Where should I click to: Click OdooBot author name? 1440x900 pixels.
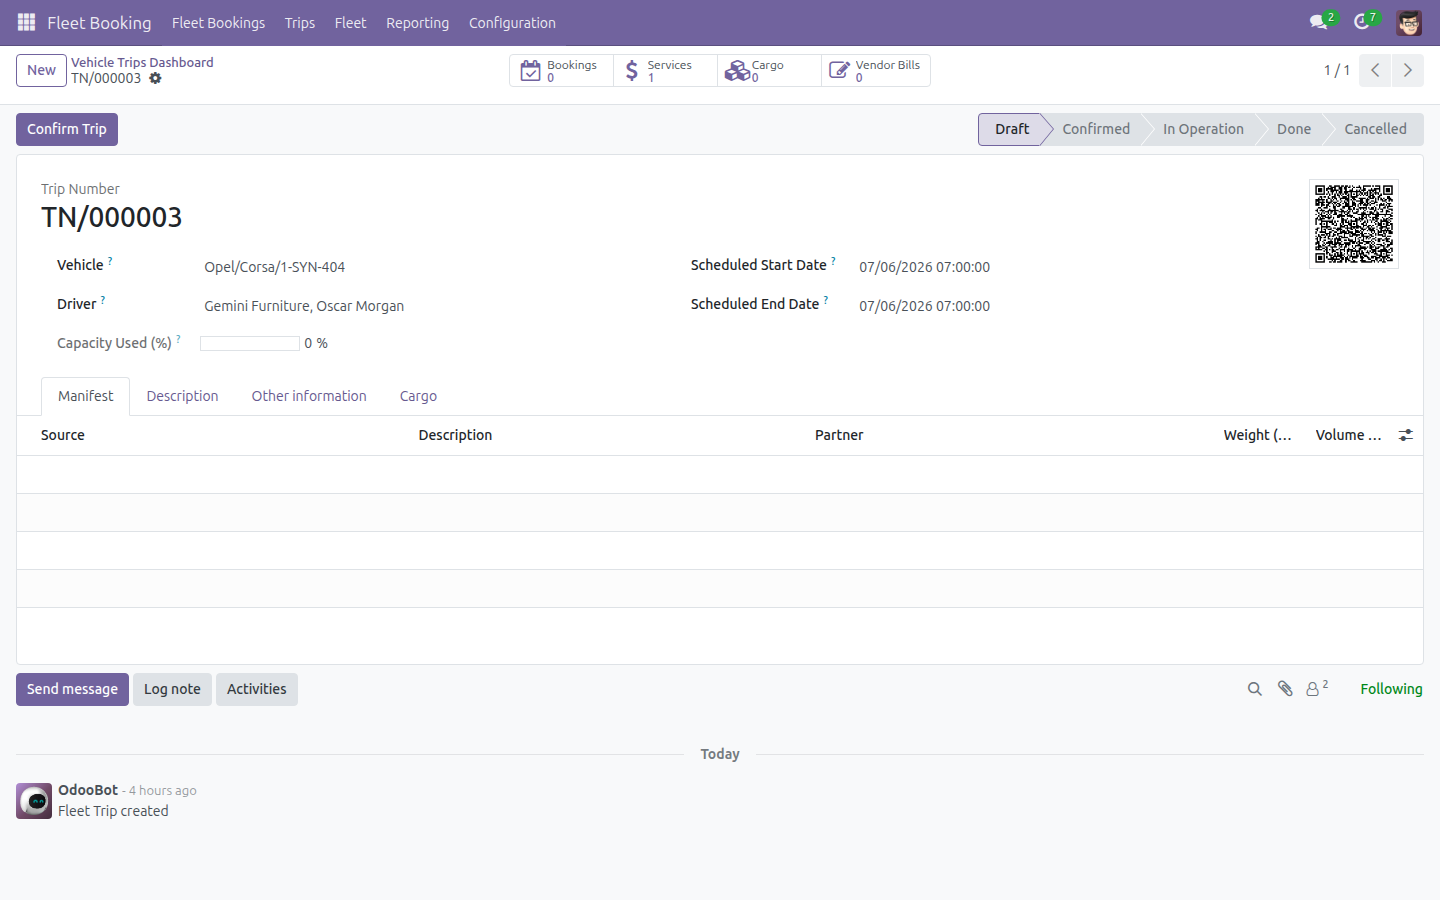88,790
